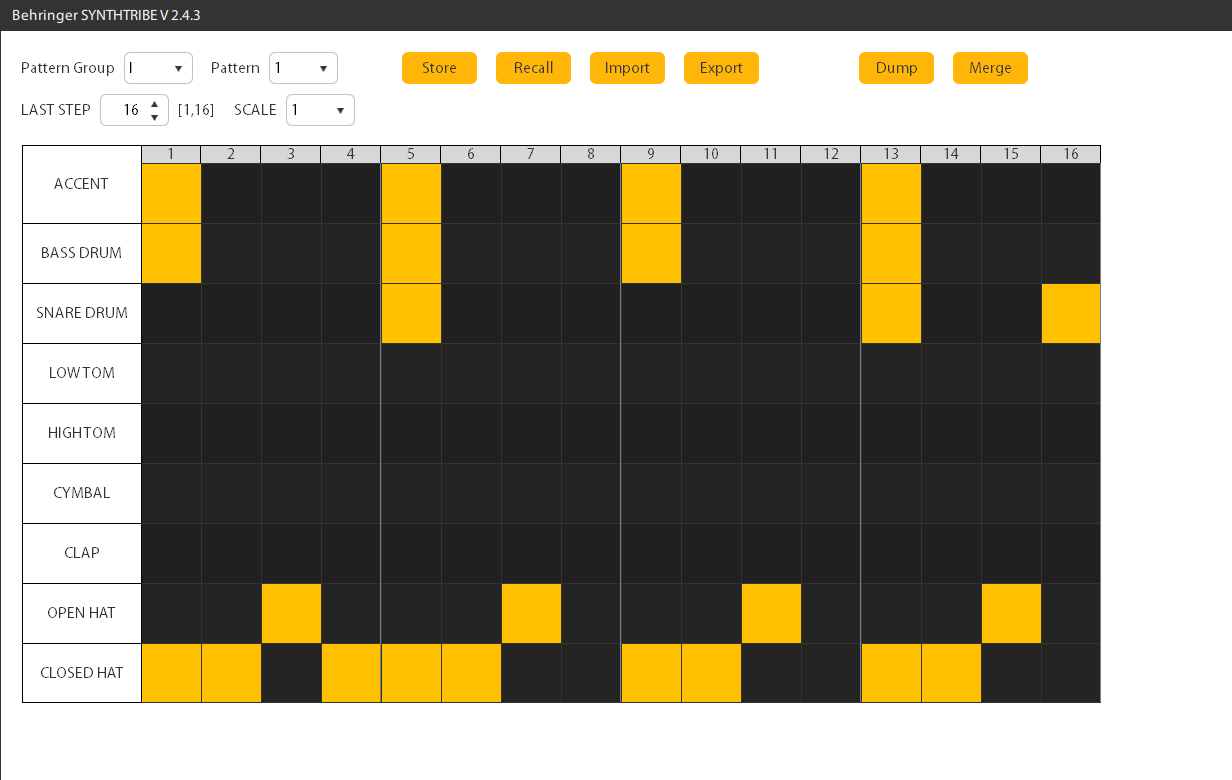Export the current pattern
The height and width of the screenshot is (780, 1232).
tap(721, 68)
